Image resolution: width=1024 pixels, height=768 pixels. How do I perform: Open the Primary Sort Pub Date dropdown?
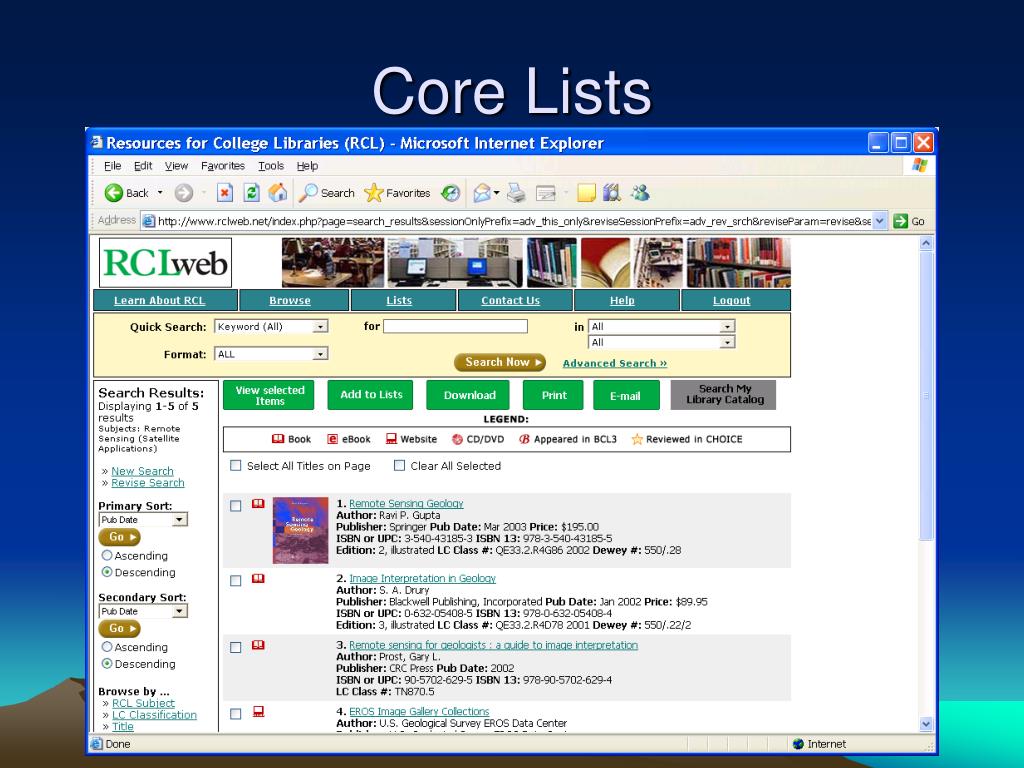(x=143, y=520)
